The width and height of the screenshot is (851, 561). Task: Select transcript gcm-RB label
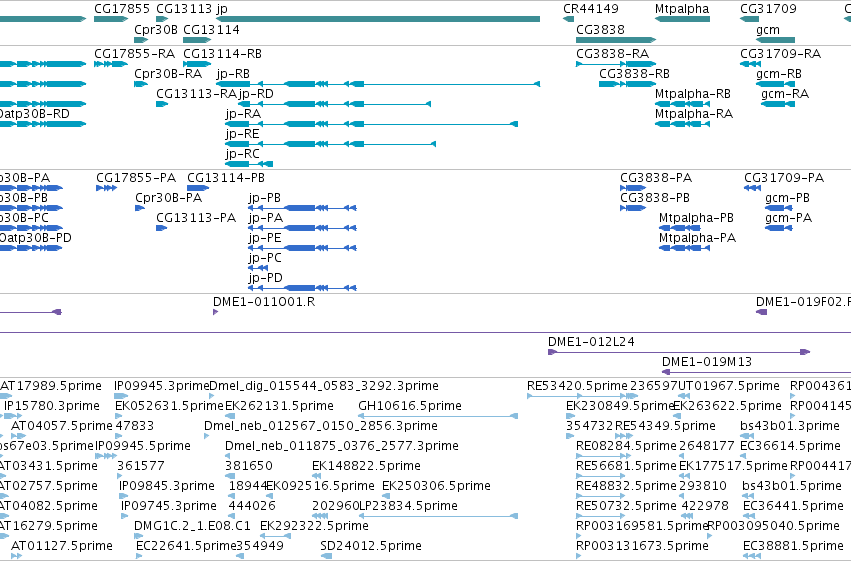pos(779,74)
